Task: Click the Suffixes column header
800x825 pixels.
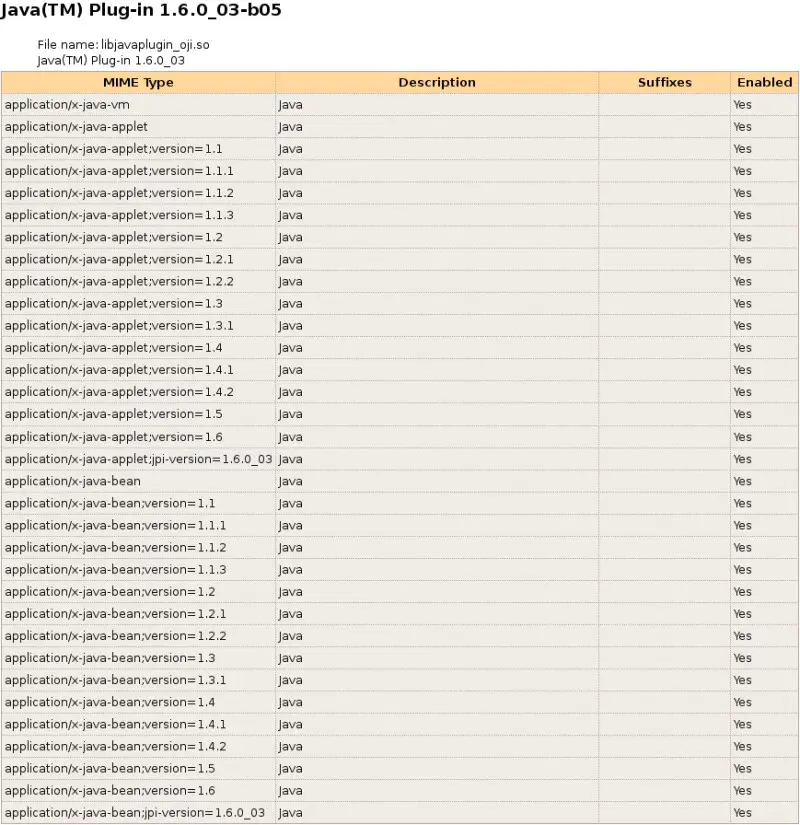Action: 664,83
